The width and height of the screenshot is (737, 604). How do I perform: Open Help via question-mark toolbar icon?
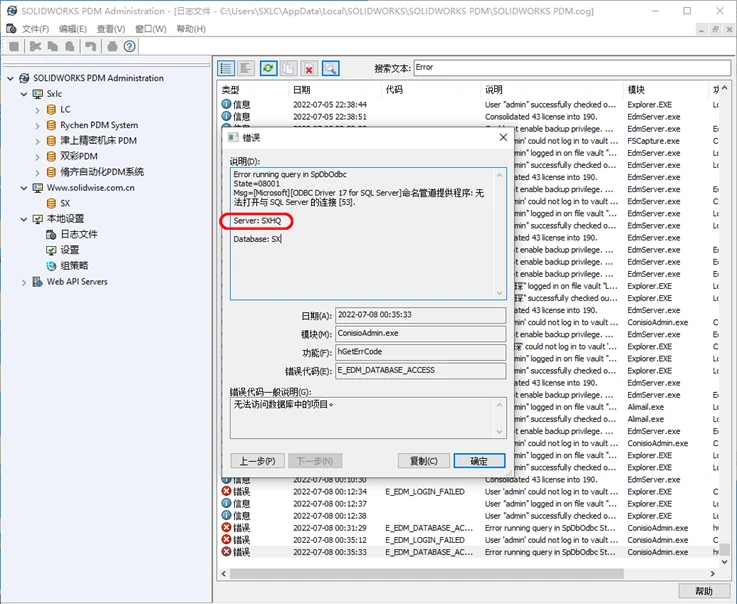(x=130, y=46)
